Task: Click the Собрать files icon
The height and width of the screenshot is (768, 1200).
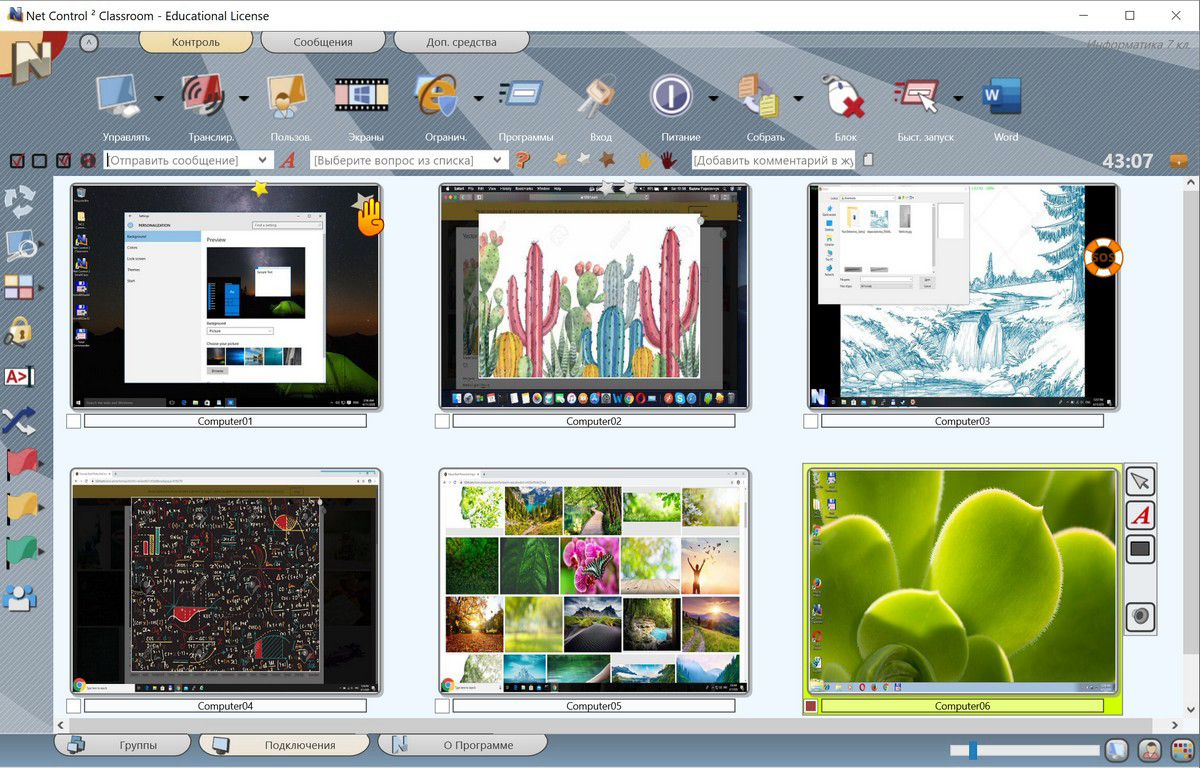Action: pyautogui.click(x=759, y=97)
